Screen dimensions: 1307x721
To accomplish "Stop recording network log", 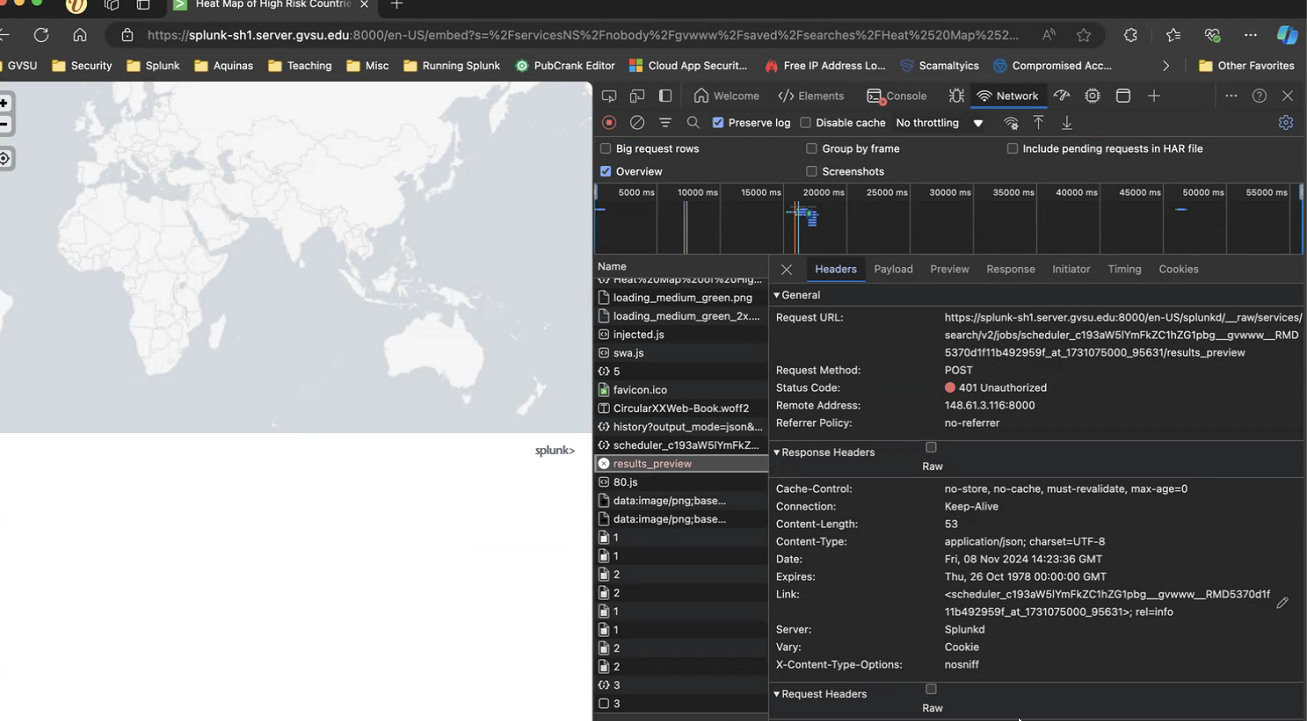I will pos(609,122).
